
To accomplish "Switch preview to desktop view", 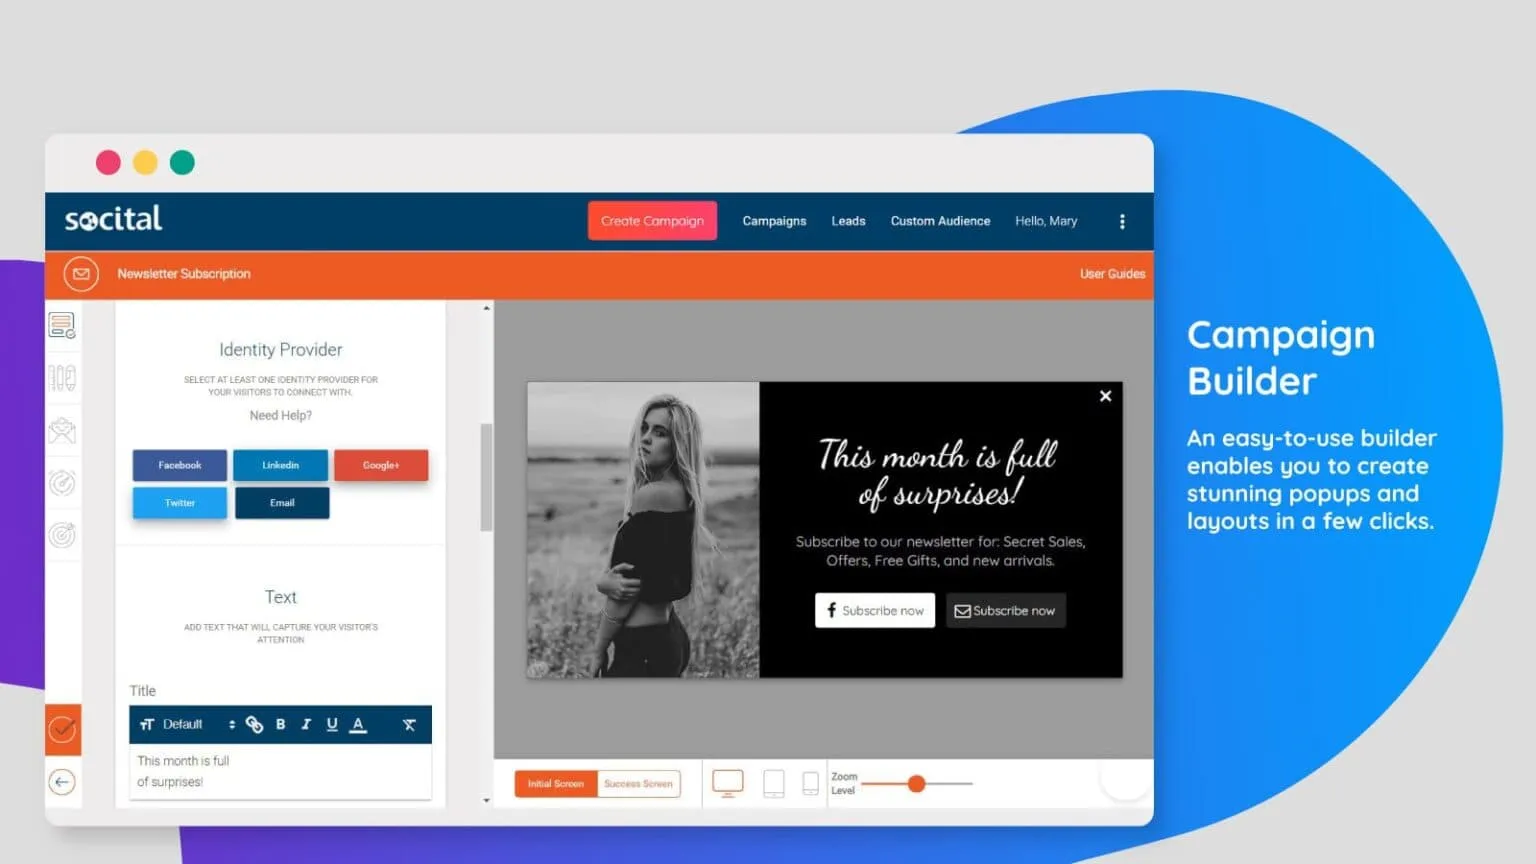I will tap(728, 783).
